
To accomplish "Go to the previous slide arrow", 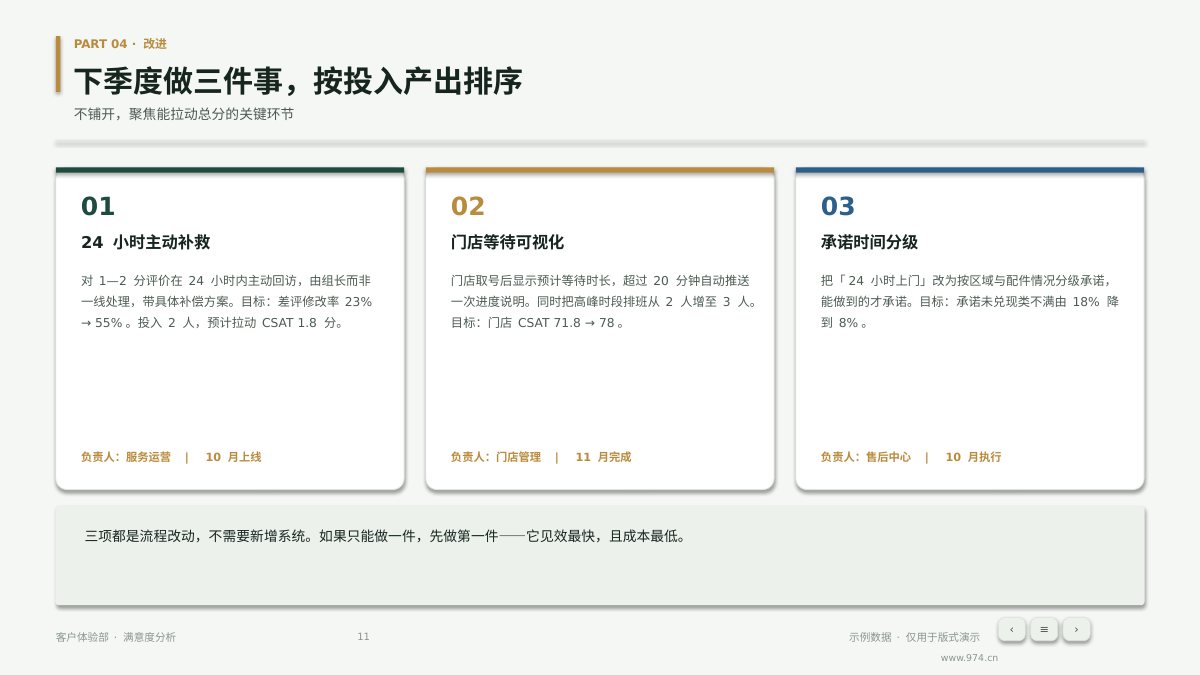I will pyautogui.click(x=1011, y=629).
